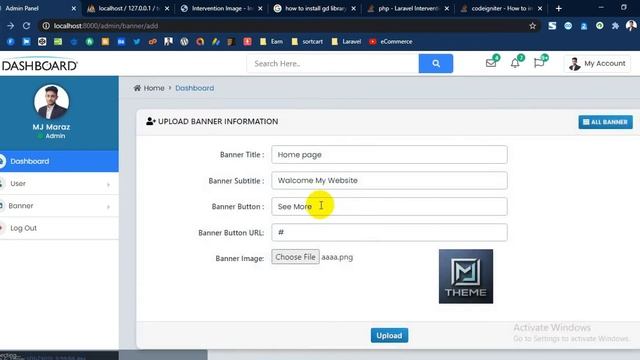Focus the Banner Button URL field
The width and height of the screenshot is (640, 360).
[x=389, y=232]
